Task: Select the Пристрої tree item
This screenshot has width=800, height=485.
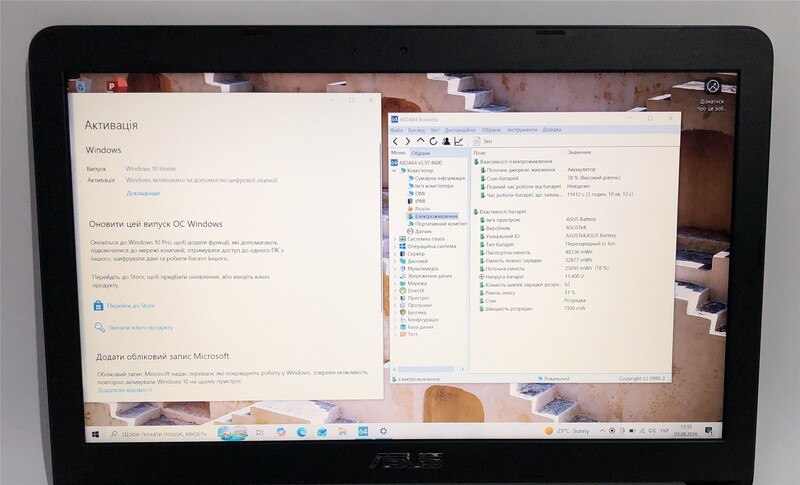Action: (418, 298)
